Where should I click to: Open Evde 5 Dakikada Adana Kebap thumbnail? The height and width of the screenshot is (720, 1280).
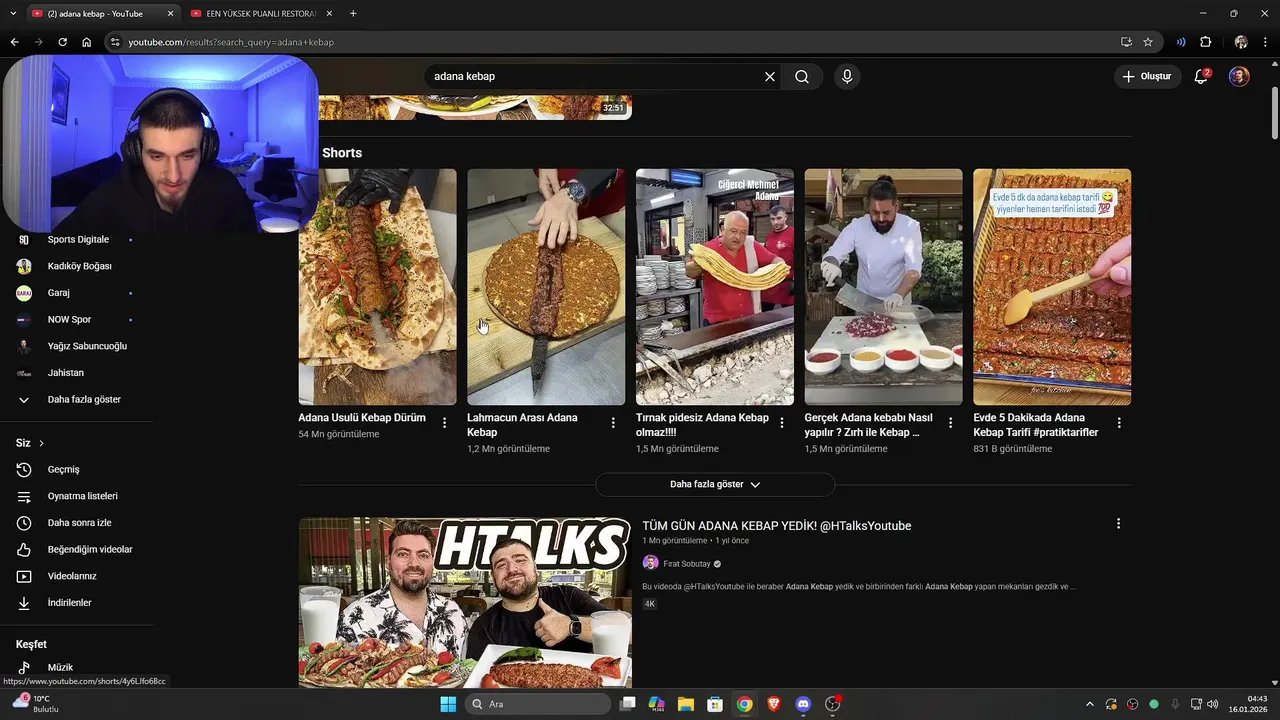[x=1052, y=287]
